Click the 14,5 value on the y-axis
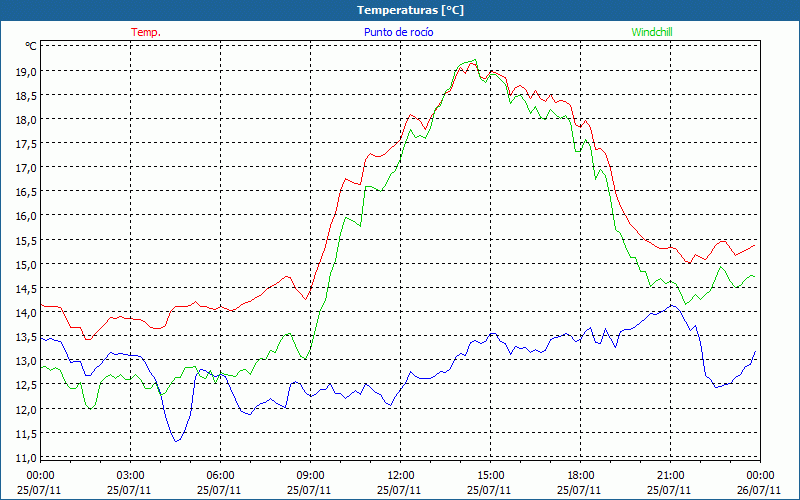 tap(27, 289)
